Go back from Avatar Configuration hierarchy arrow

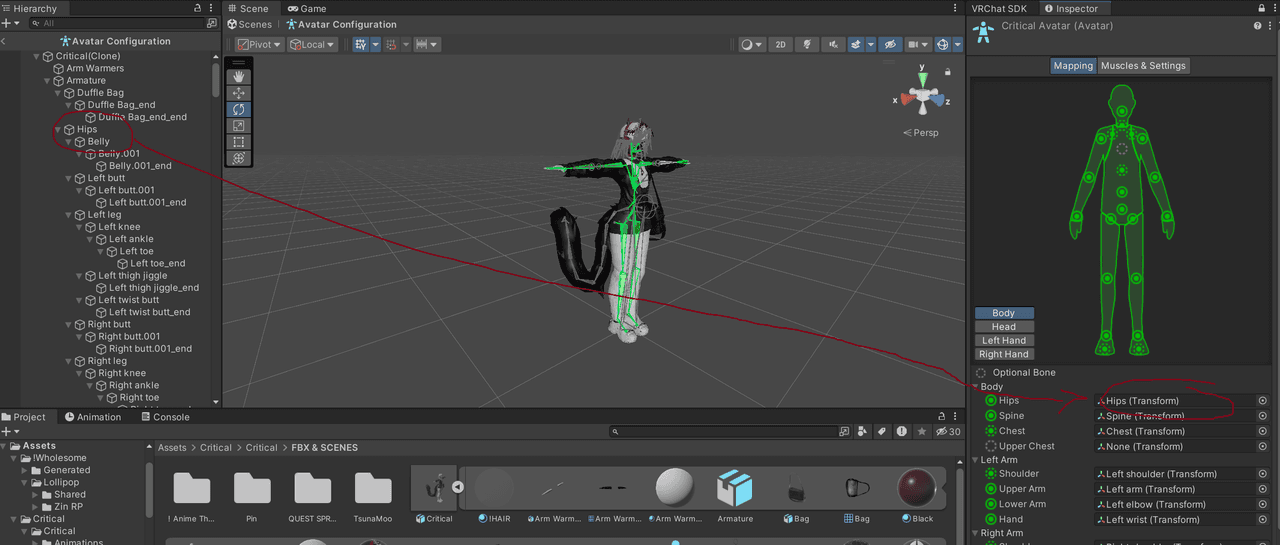4,41
